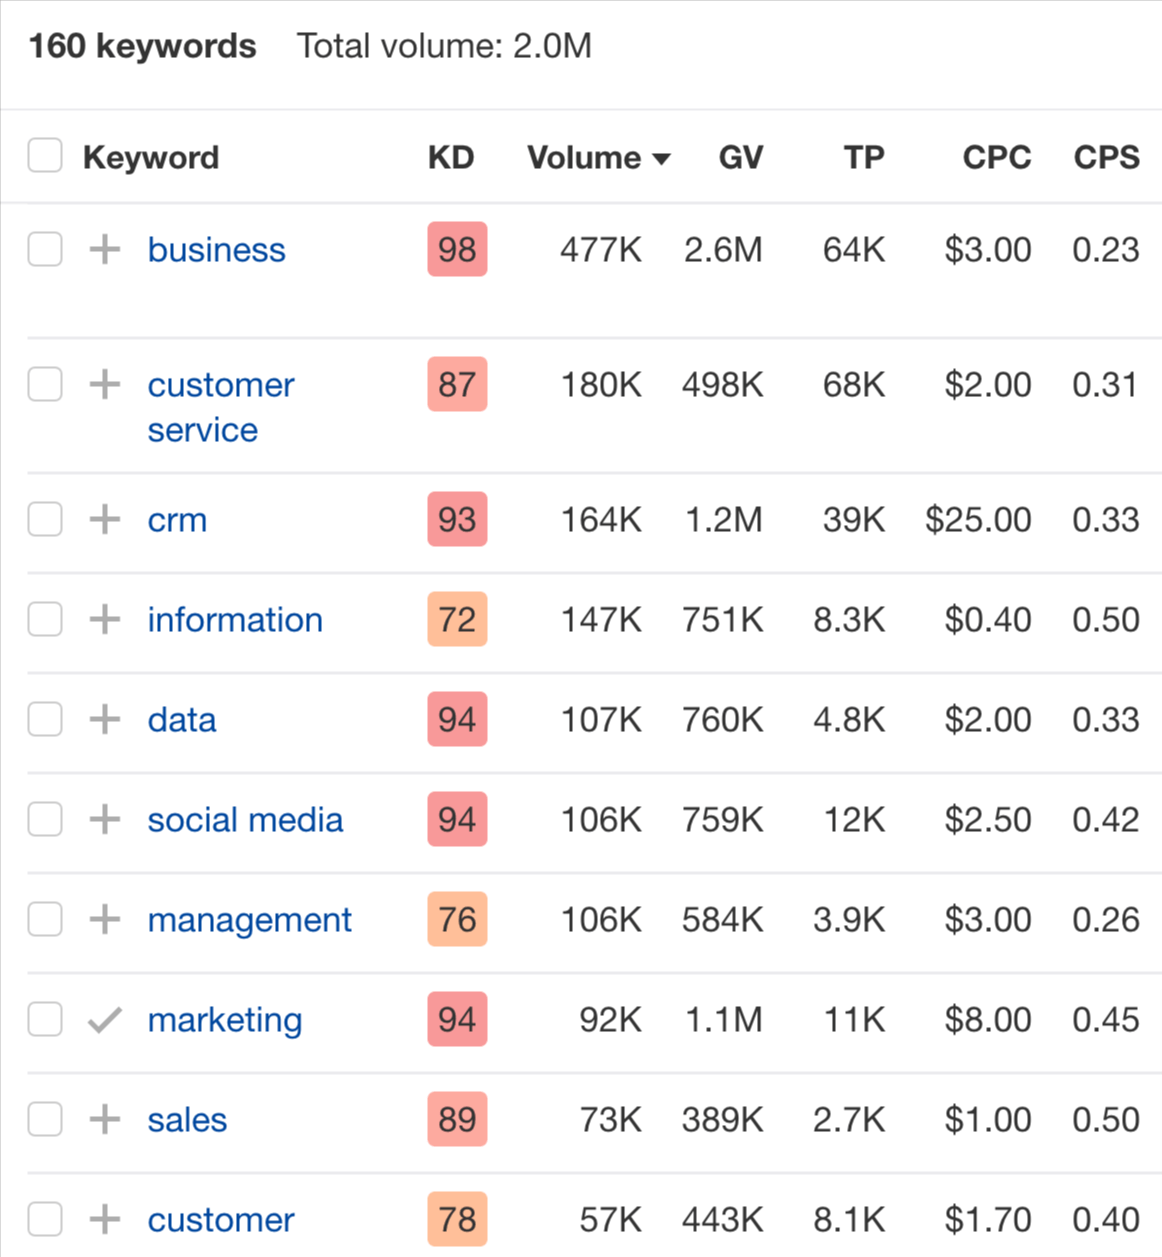Viewport: 1162px width, 1257px height.
Task: Open the "marketing" keyword link
Action: click(x=225, y=1019)
